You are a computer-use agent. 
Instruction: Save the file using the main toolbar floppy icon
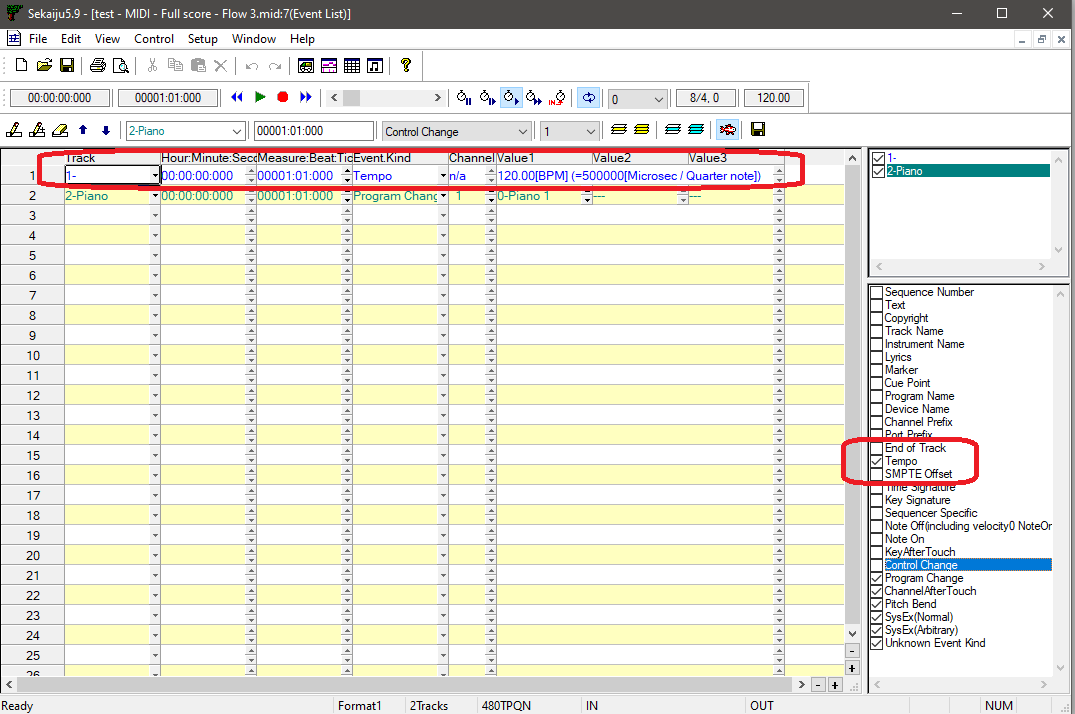click(x=67, y=65)
